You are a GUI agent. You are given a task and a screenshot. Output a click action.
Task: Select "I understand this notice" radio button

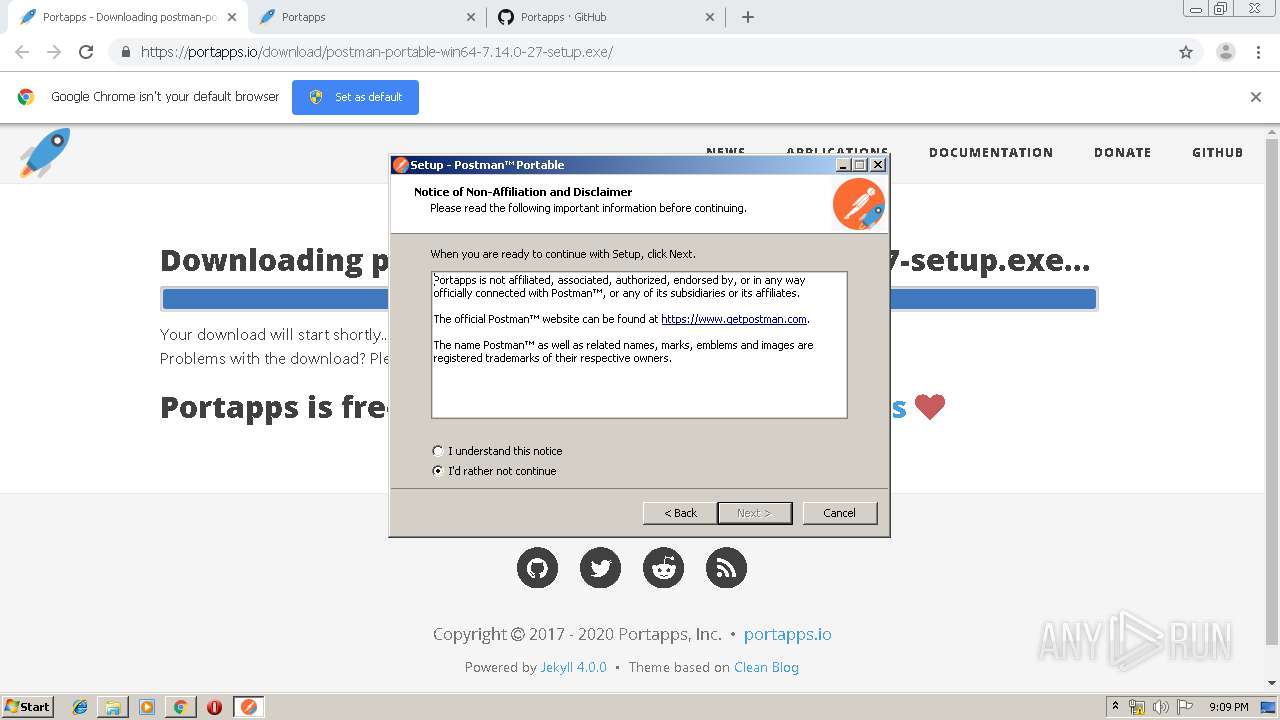coord(437,451)
